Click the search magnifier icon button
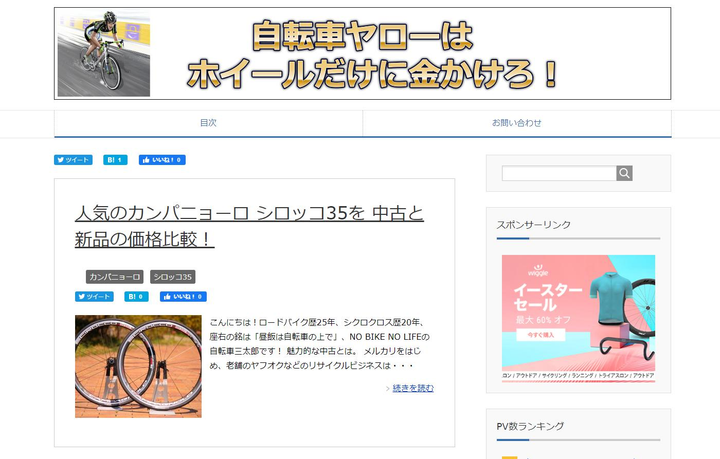The height and width of the screenshot is (459, 720). [624, 173]
